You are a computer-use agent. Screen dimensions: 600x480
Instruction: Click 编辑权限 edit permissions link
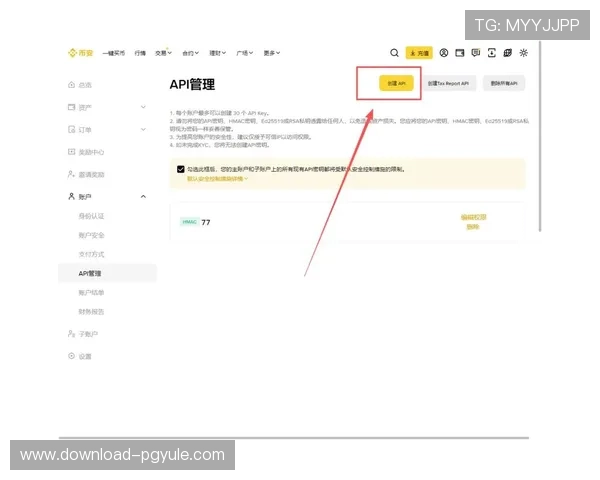[473, 217]
